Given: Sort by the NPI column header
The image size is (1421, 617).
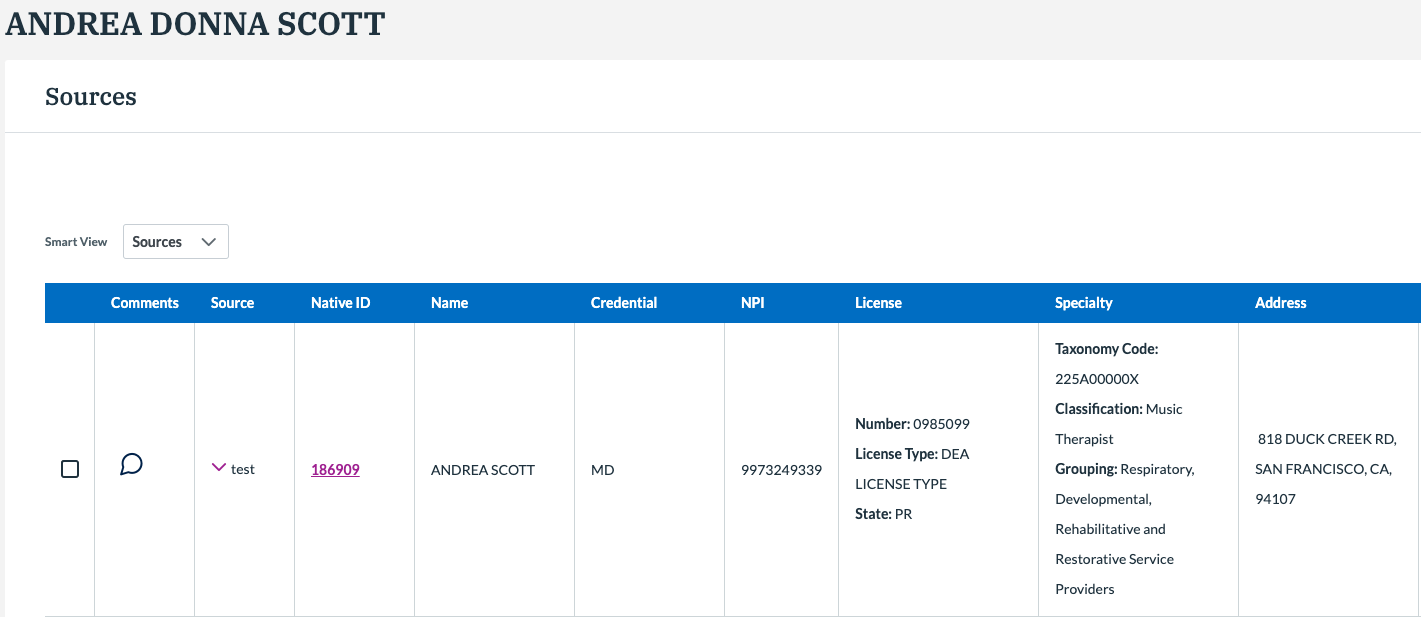Looking at the screenshot, I should click(x=752, y=303).
